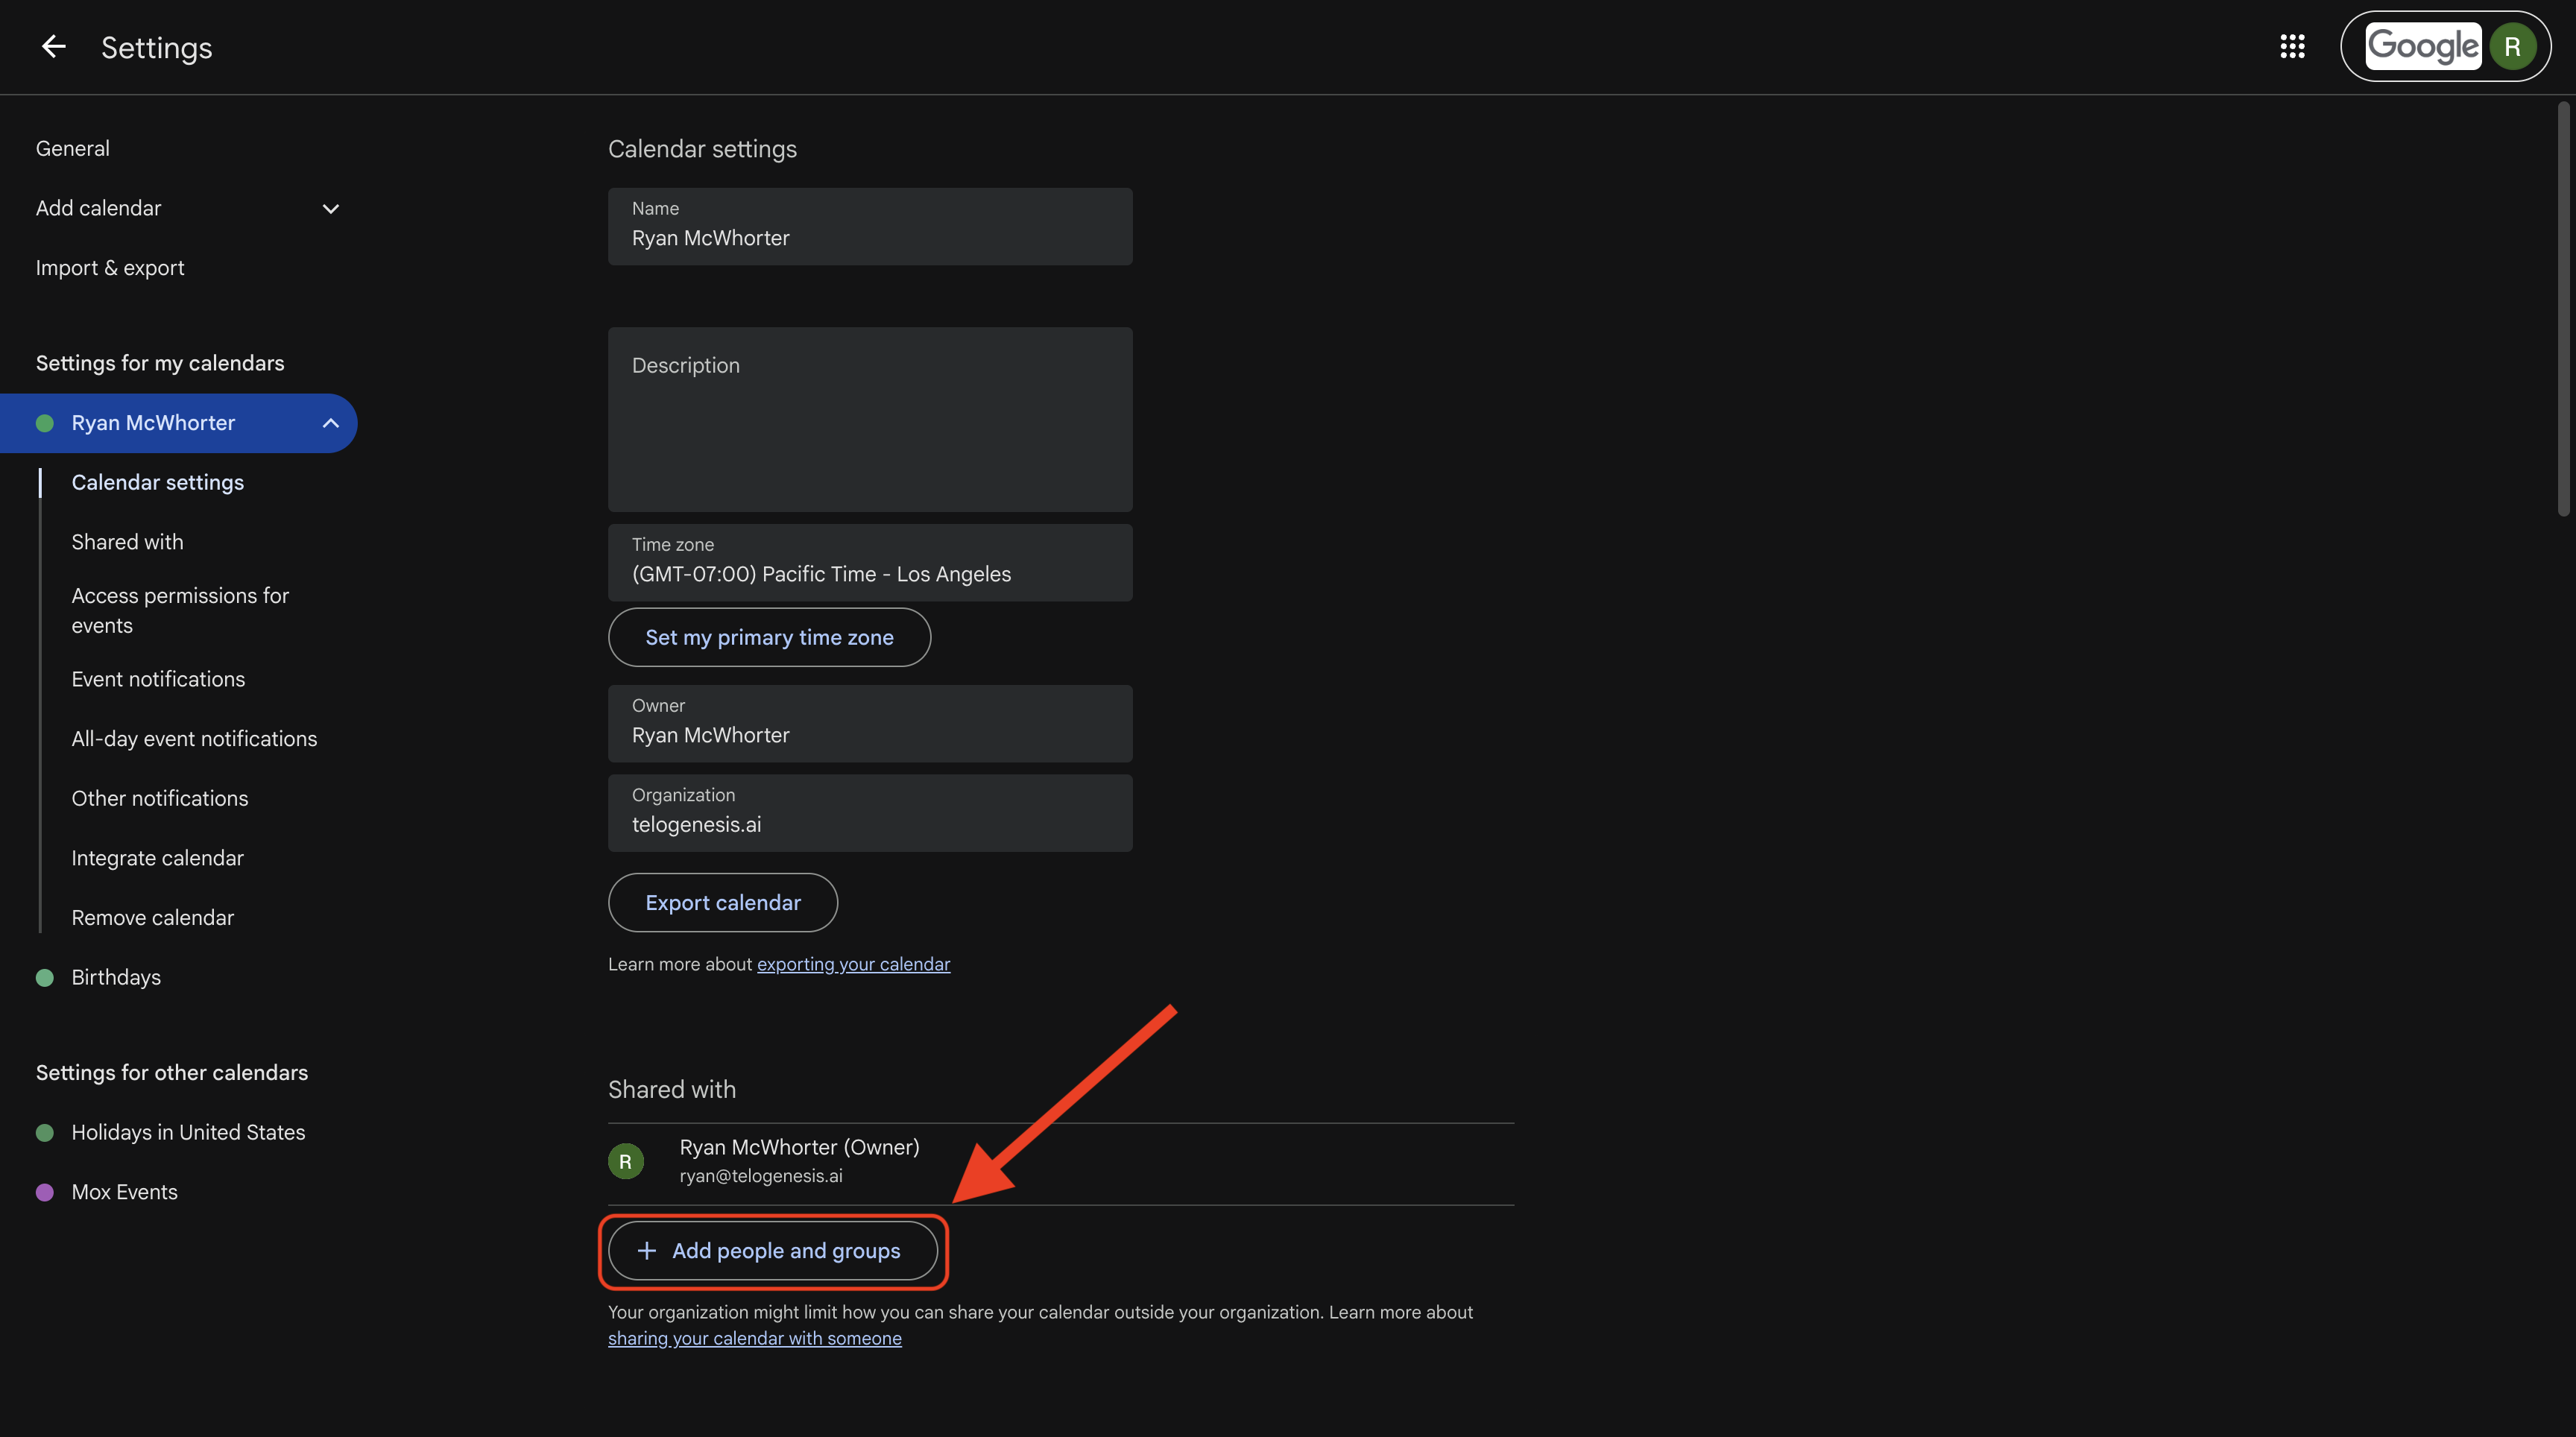Screen dimensions: 2576x1437
Task: Open the Time zone selector
Action: (869, 563)
